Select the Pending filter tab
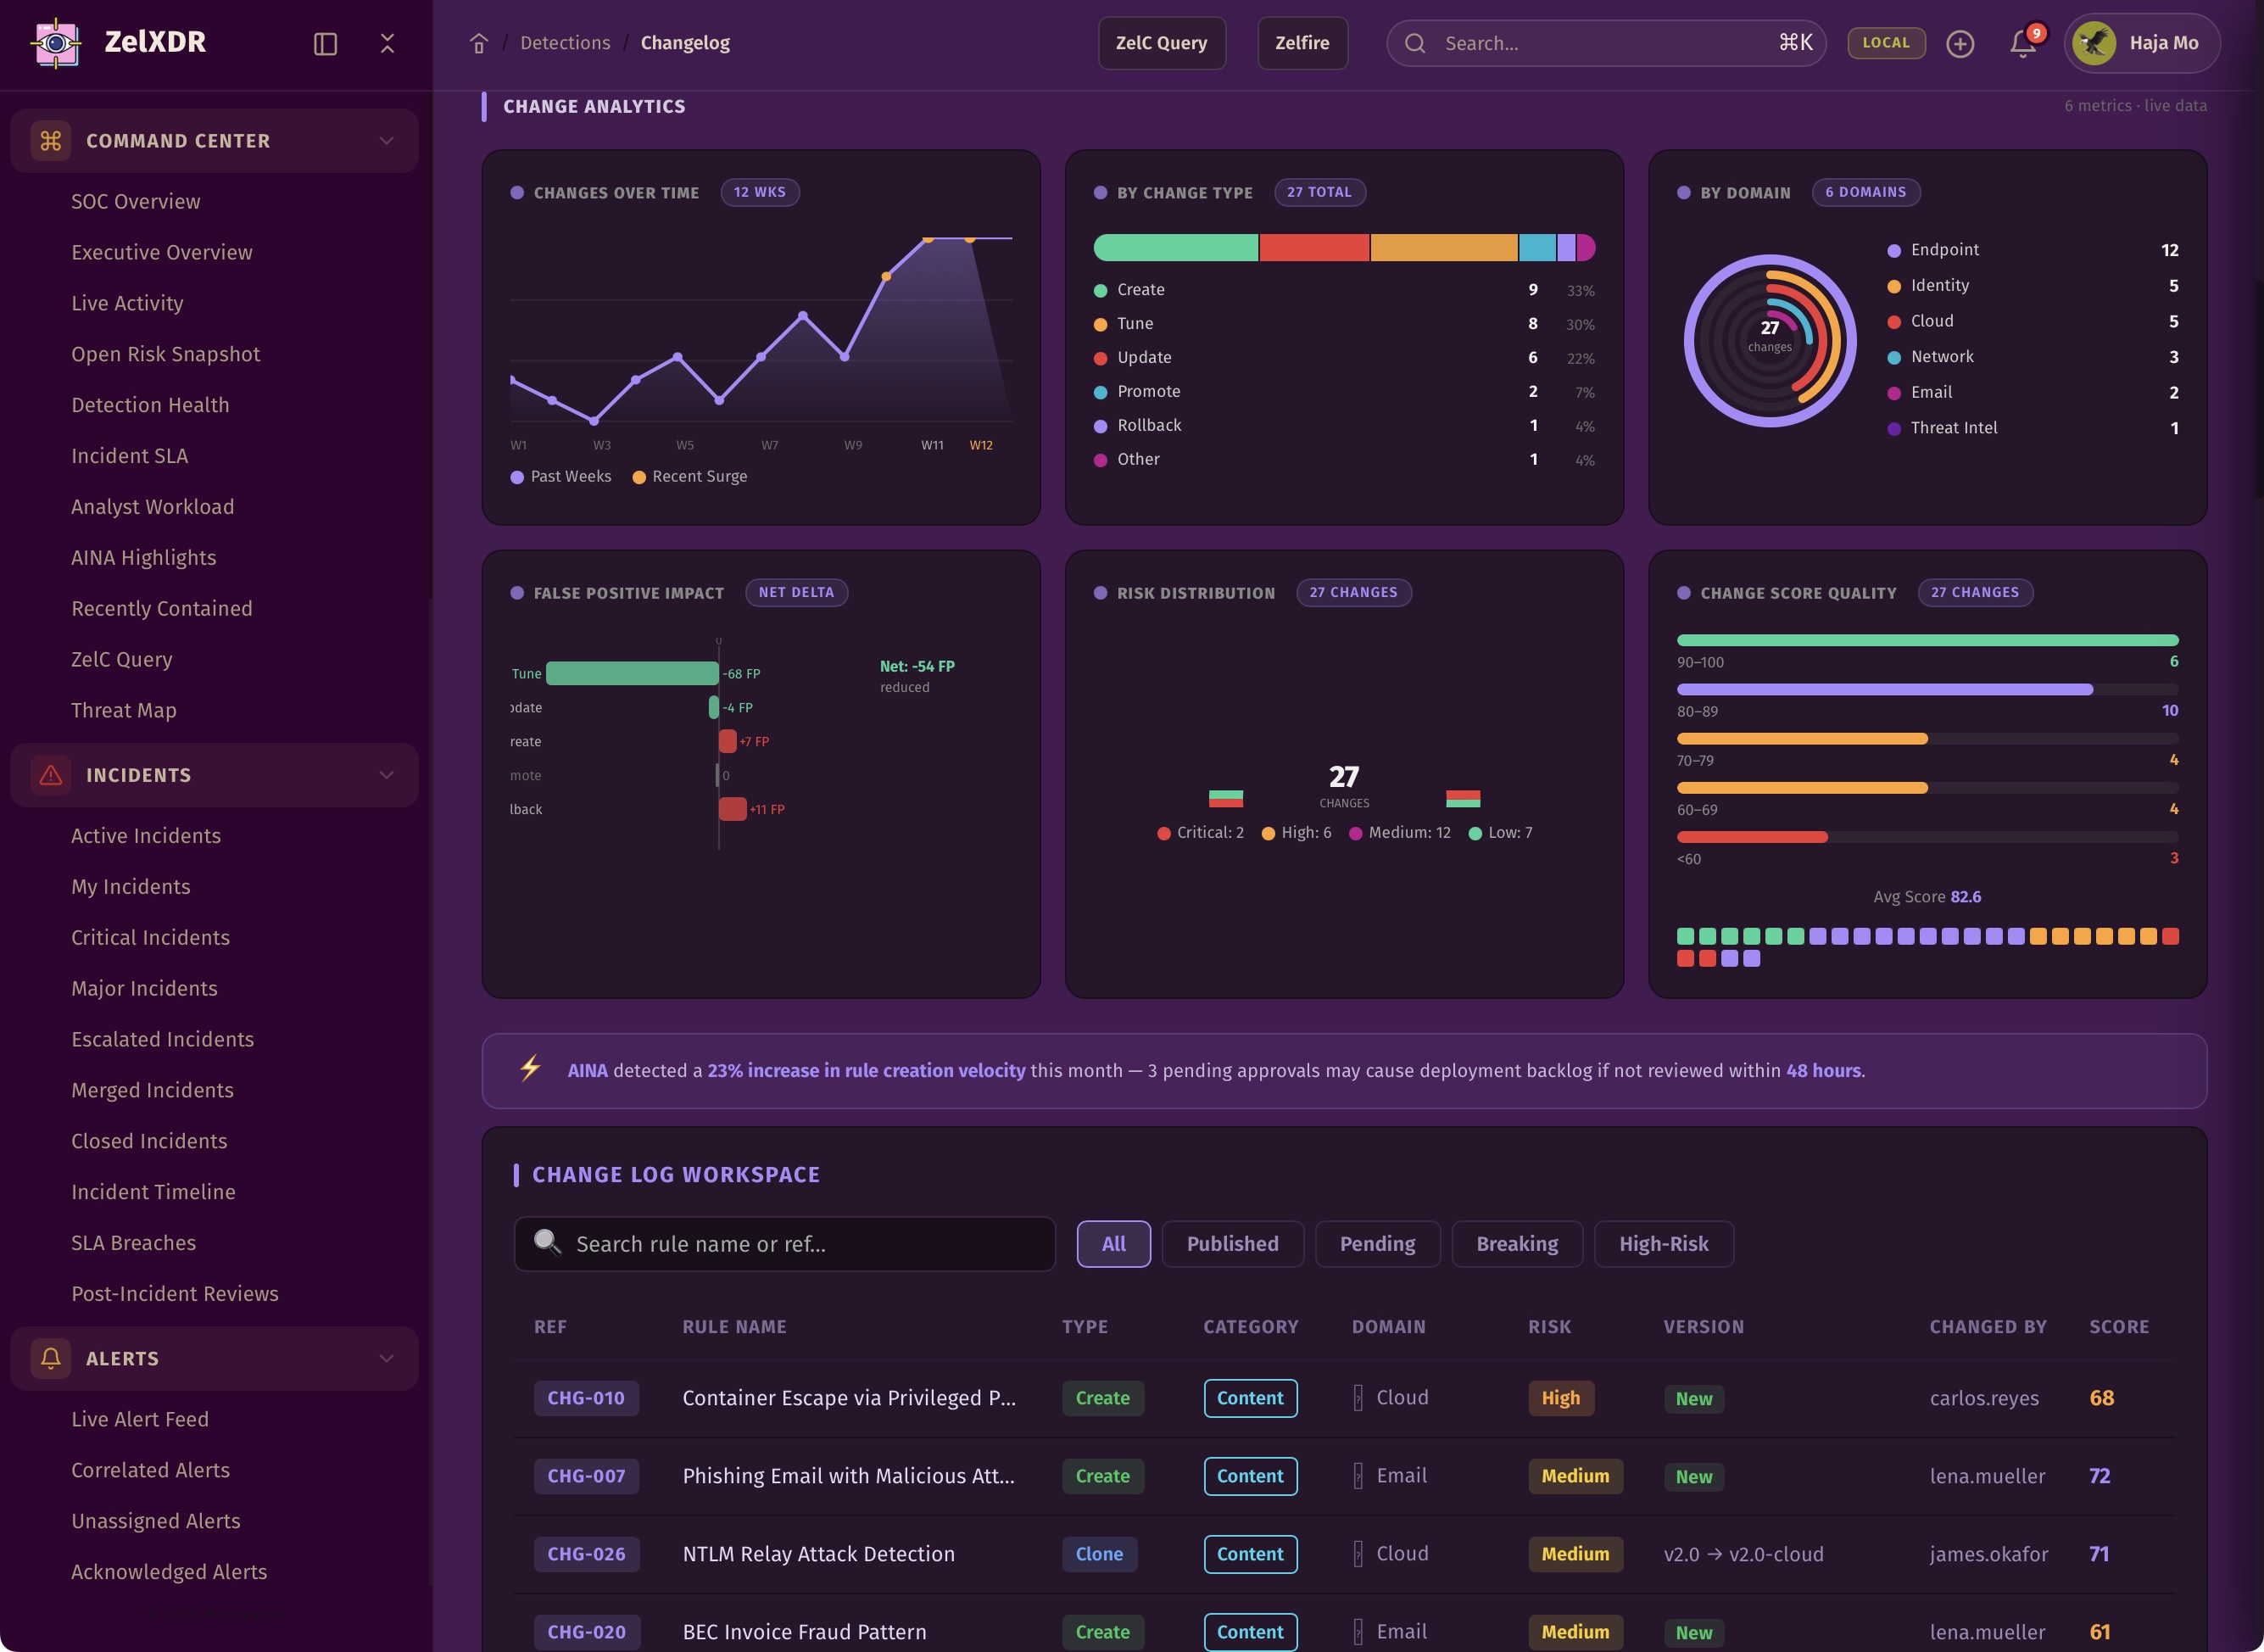The height and width of the screenshot is (1652, 2264). [1376, 1244]
